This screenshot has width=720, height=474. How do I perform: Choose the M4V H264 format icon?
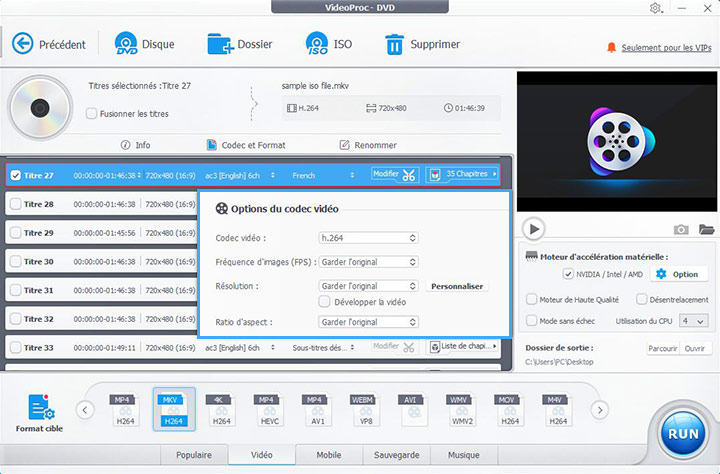(558, 409)
